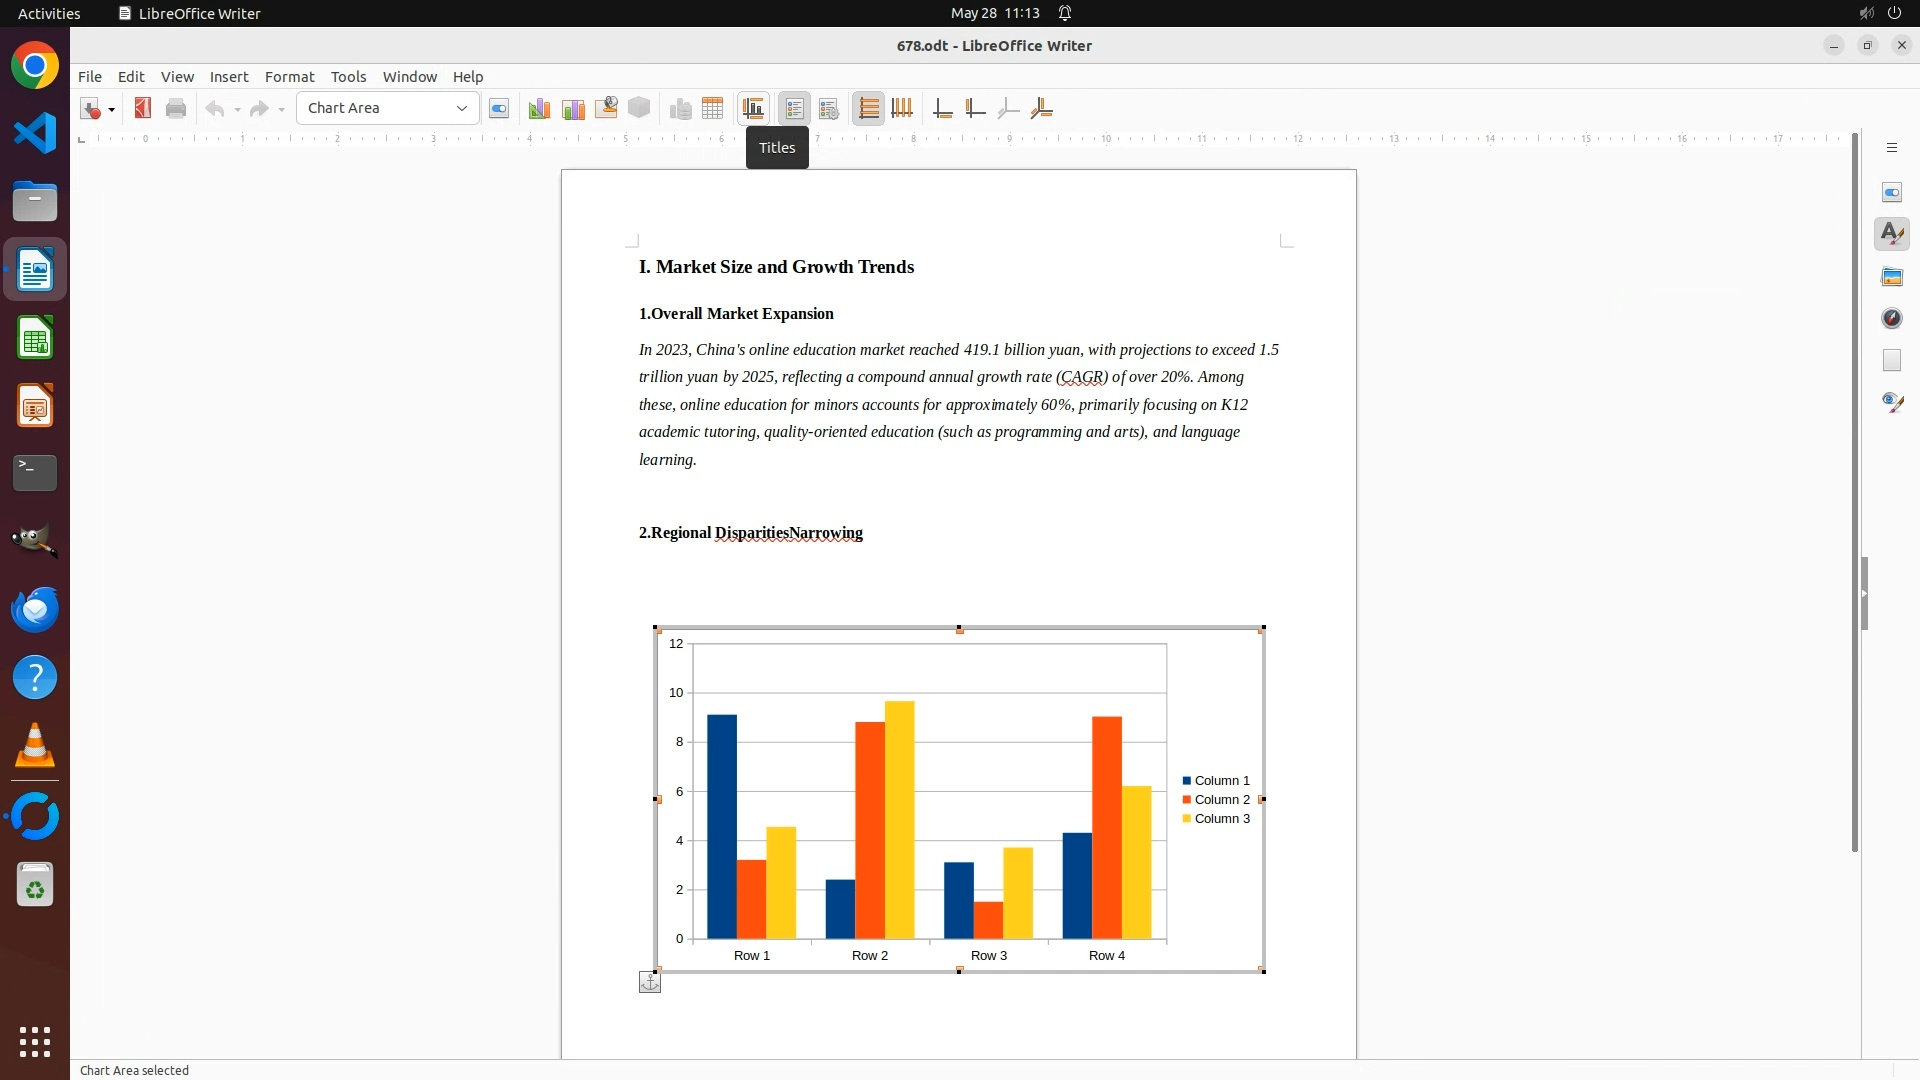Open the All Axes icon
The image size is (1920, 1080).
[1042, 108]
